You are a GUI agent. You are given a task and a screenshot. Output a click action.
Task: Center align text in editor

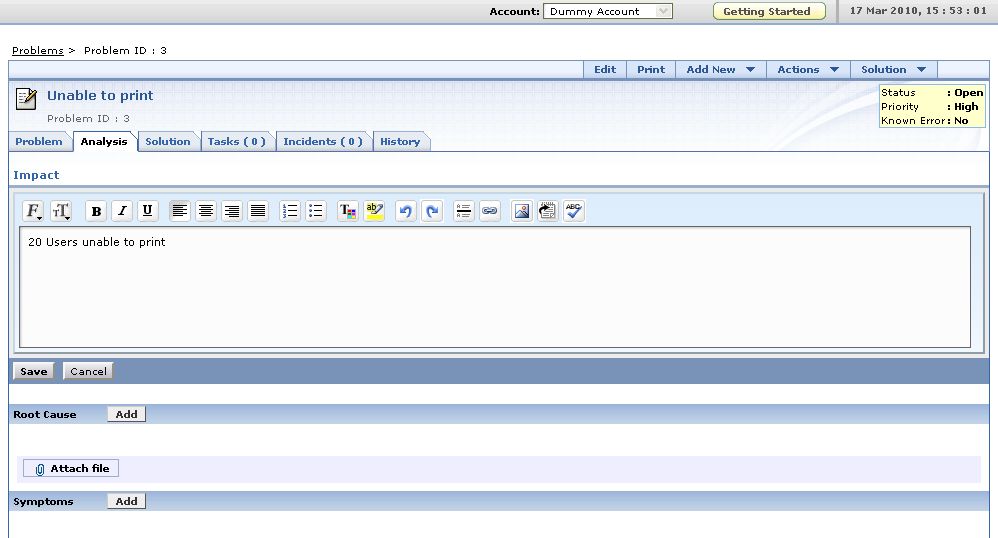click(206, 211)
